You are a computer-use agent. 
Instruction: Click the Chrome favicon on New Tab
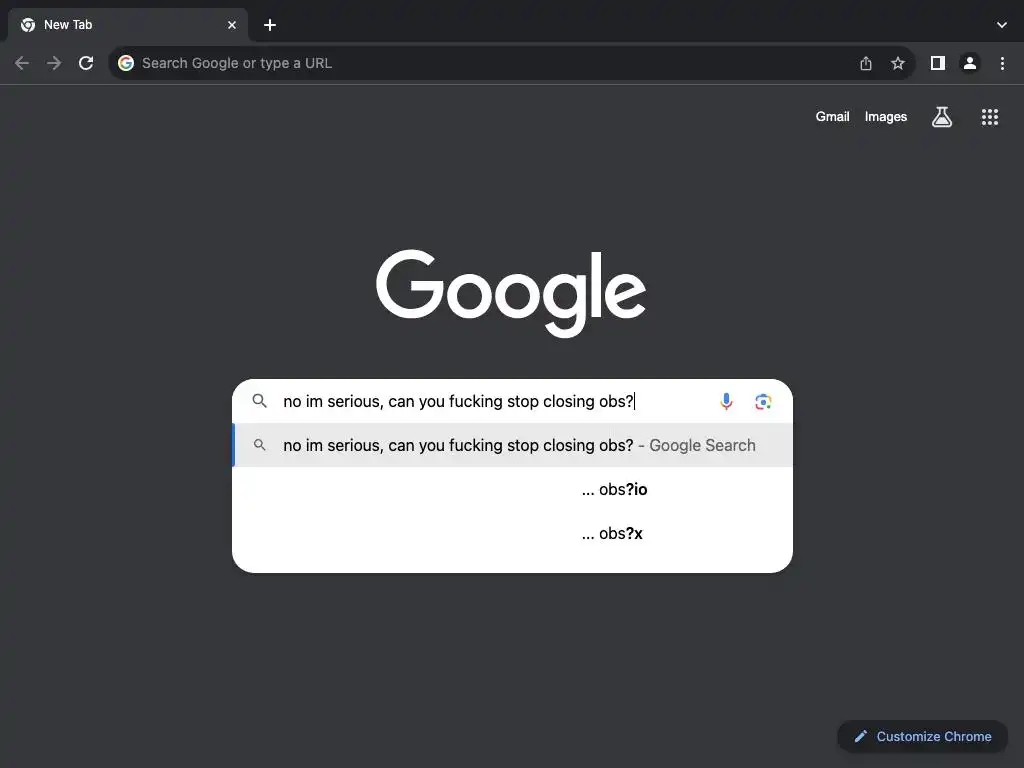coord(27,25)
